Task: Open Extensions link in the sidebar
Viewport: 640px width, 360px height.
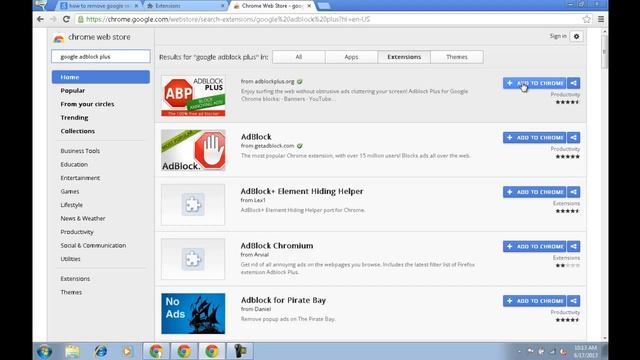Action: (75, 279)
